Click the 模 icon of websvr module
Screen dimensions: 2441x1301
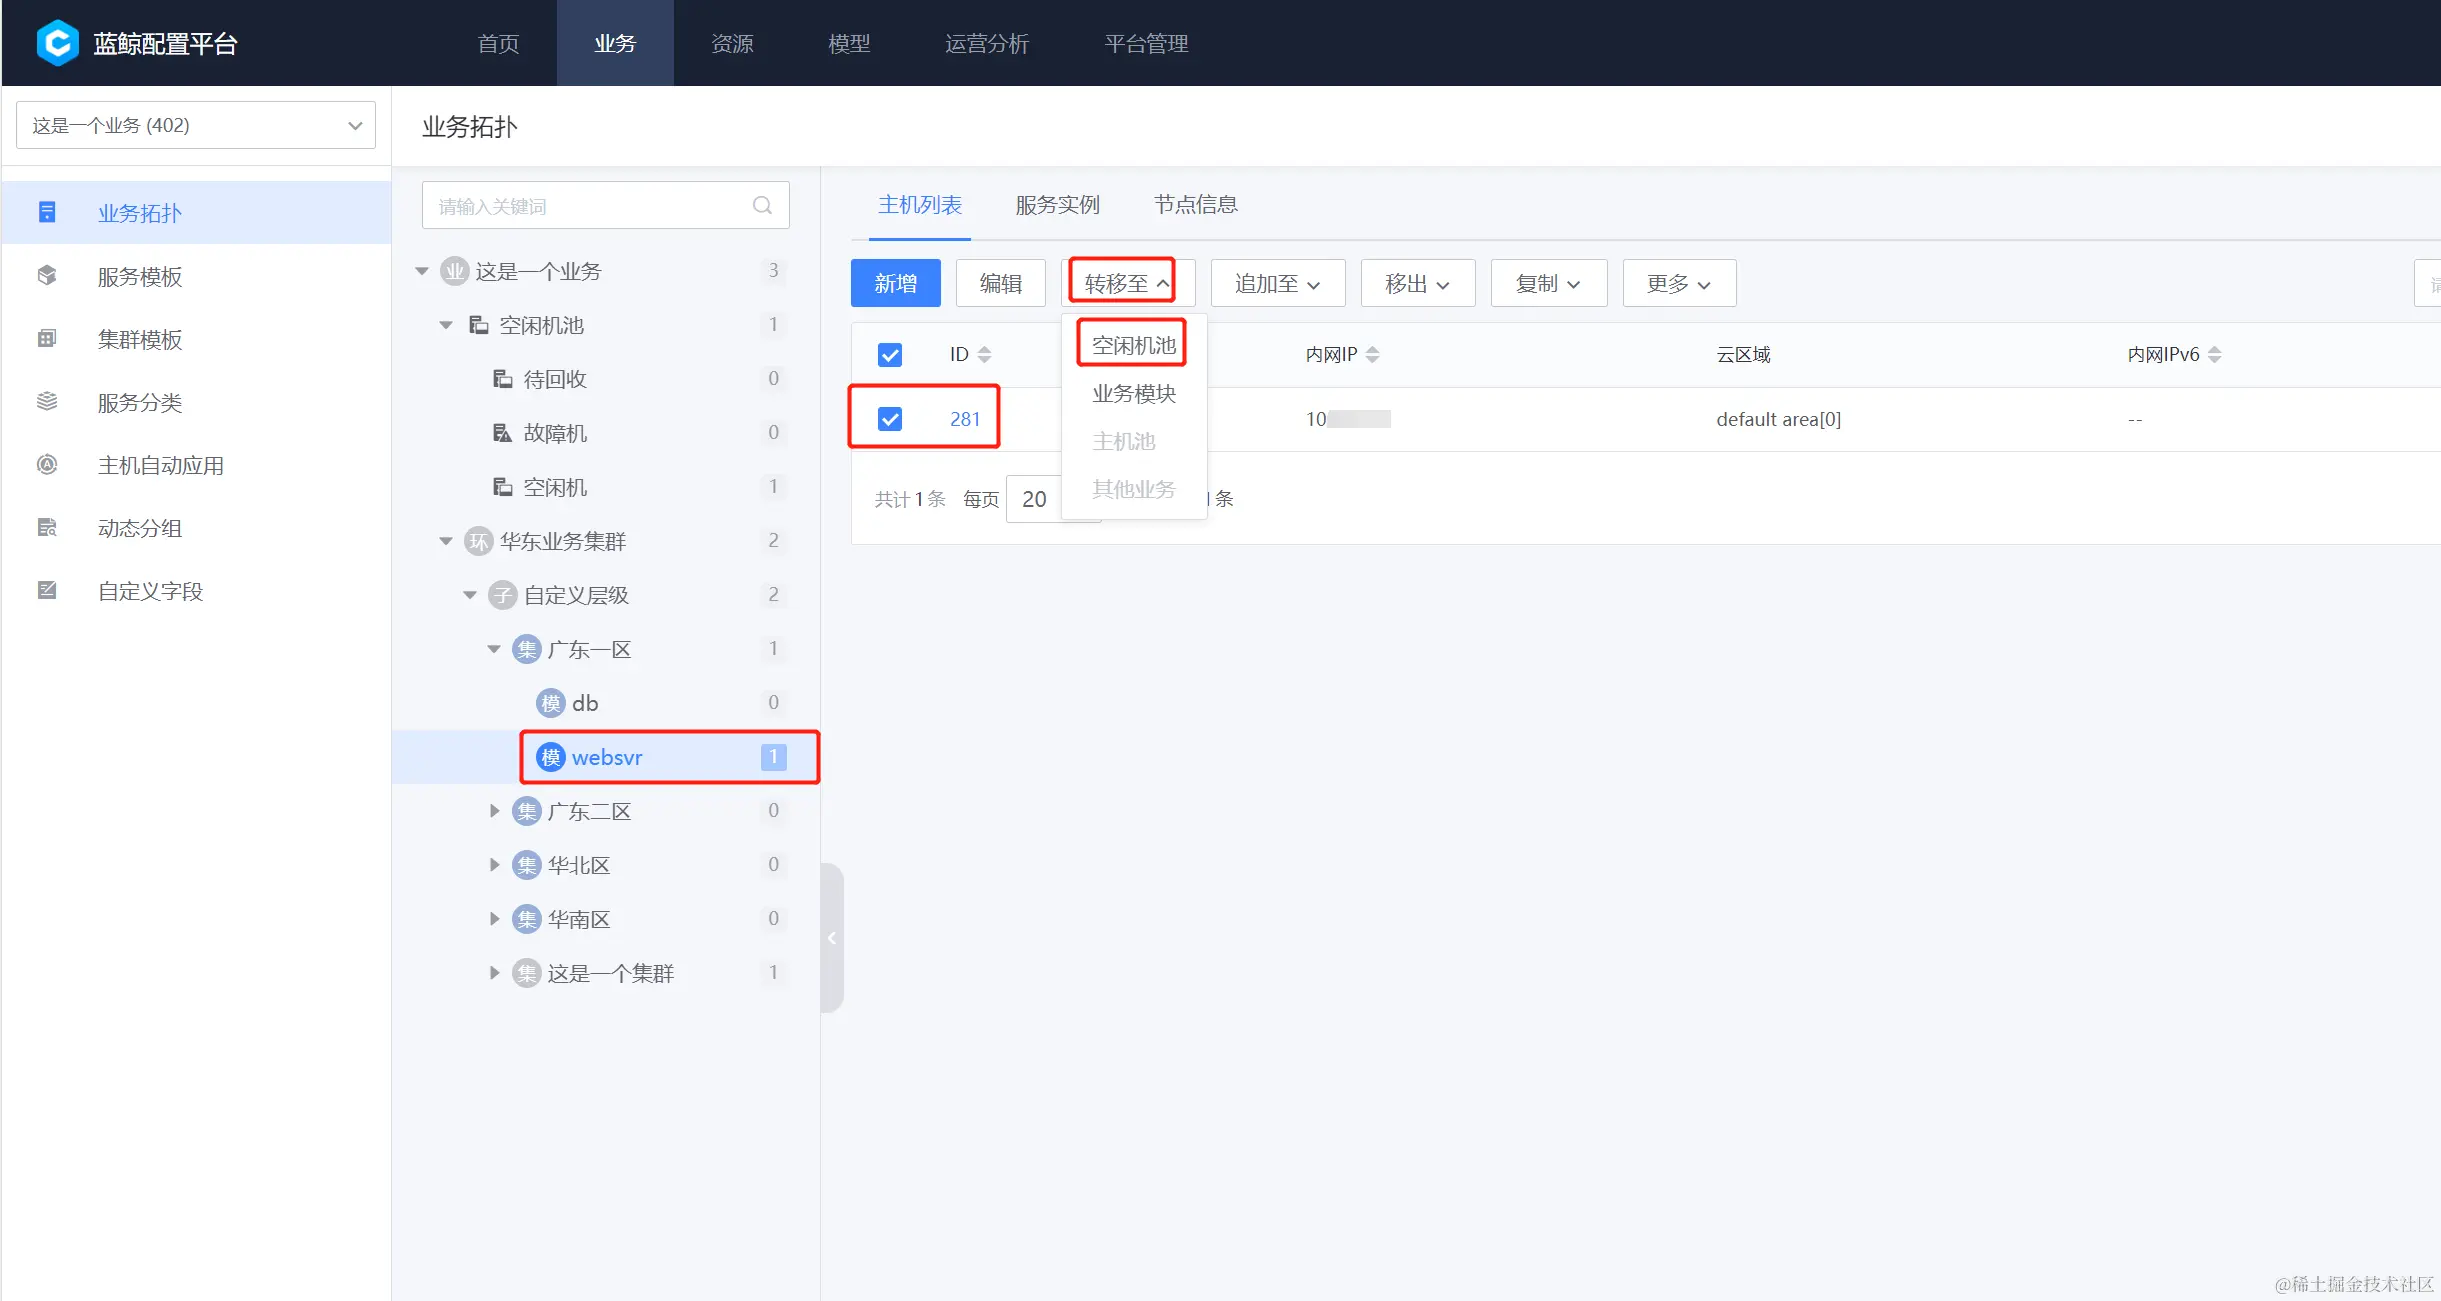point(551,757)
